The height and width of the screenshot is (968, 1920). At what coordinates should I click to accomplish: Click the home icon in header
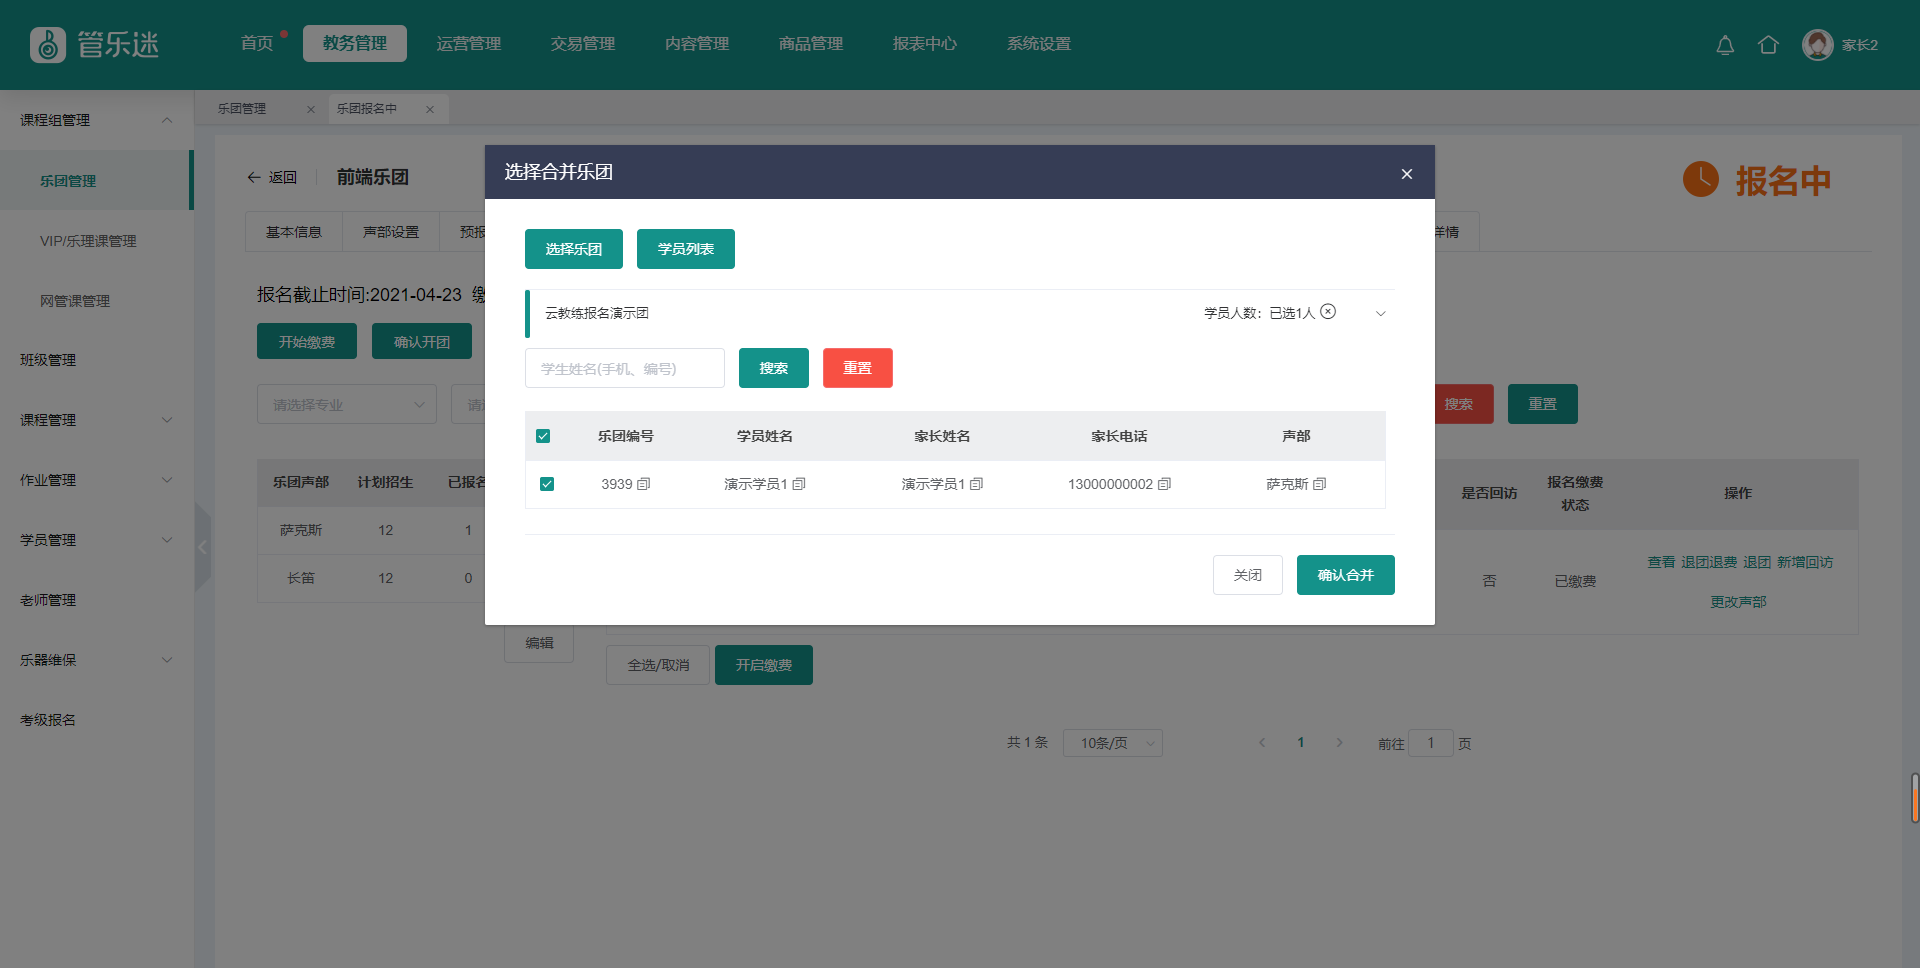1768,45
